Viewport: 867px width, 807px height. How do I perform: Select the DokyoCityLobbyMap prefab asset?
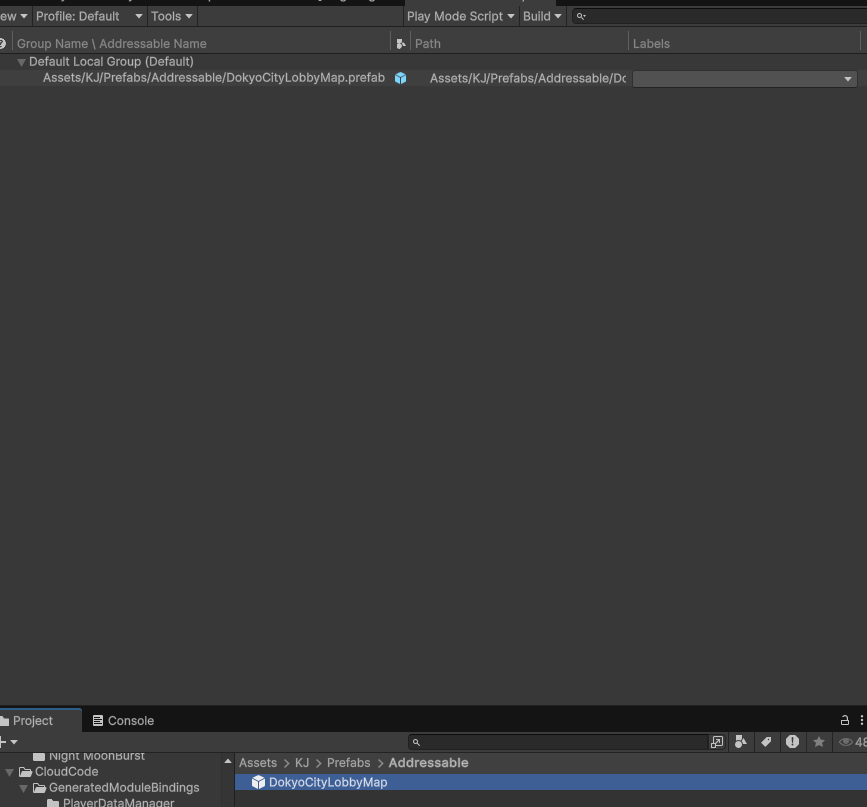pos(551,782)
